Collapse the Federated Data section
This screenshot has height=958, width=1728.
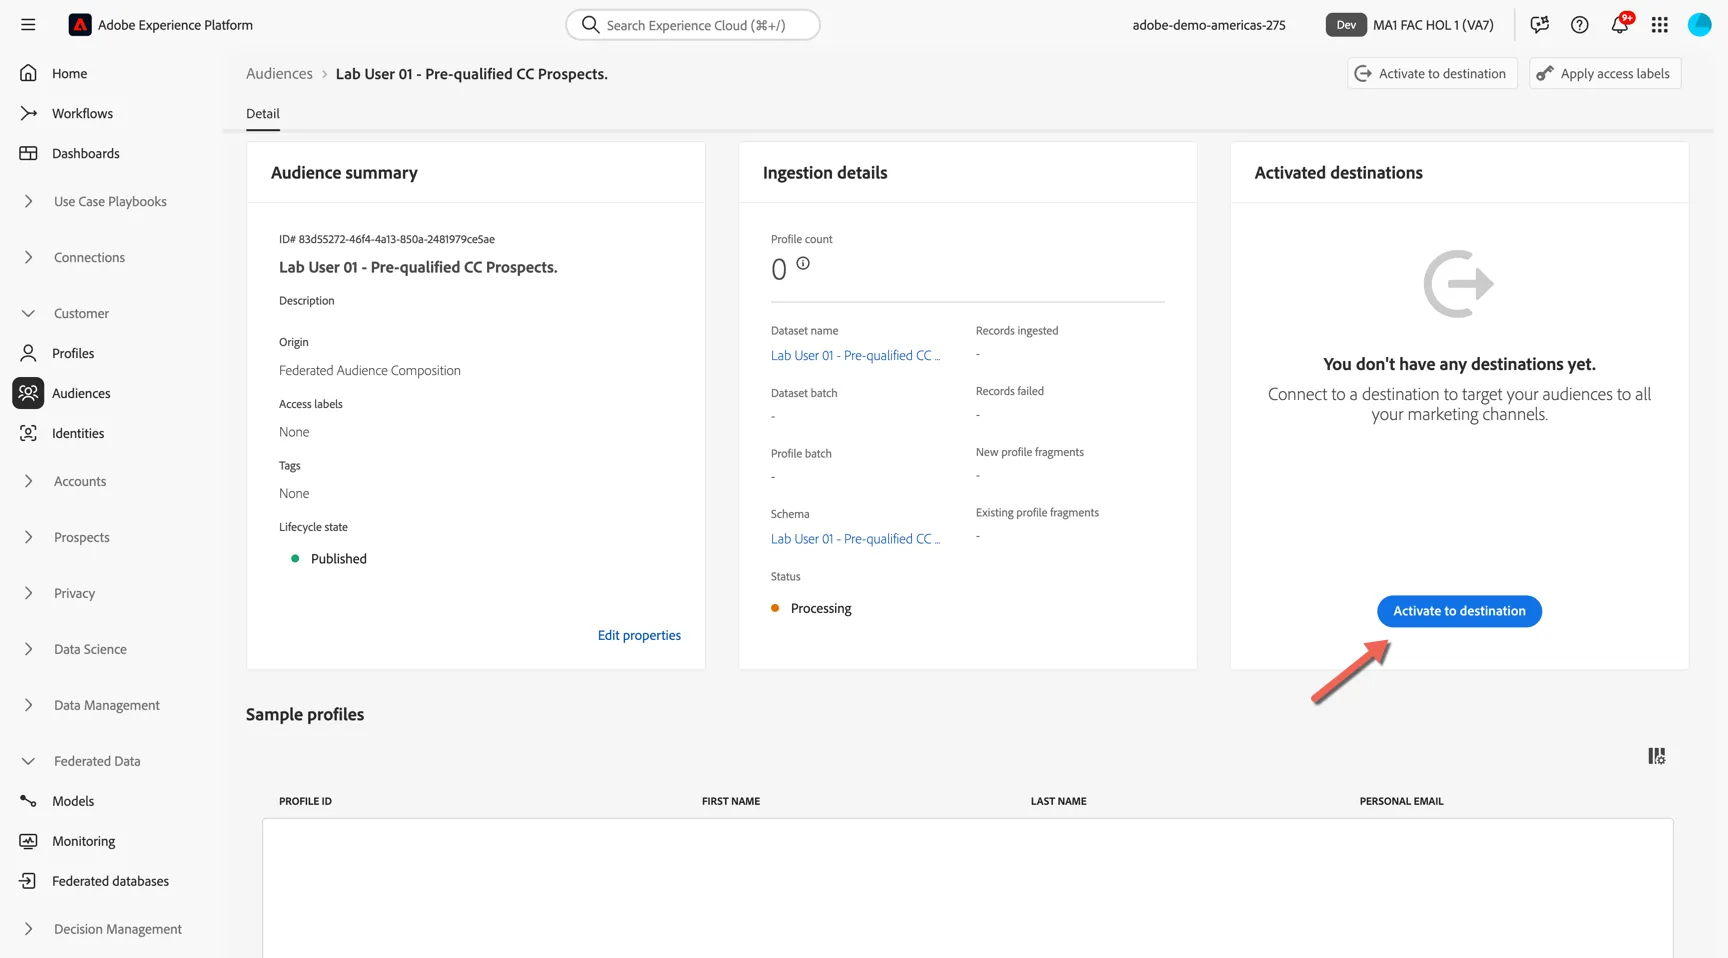(28, 761)
